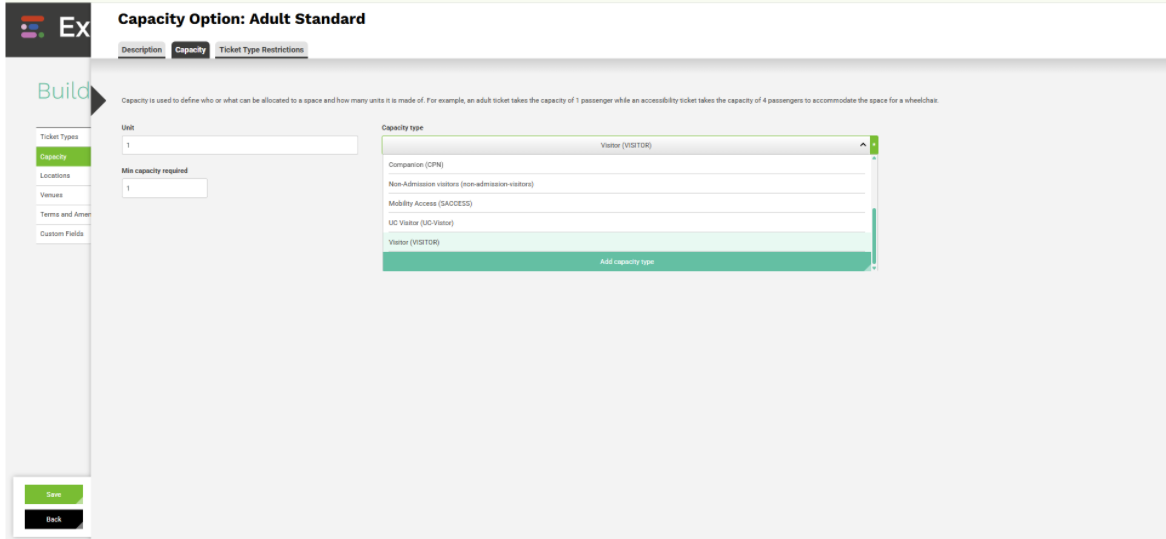This screenshot has width=1166, height=539.
Task: Click the green Save button
Action: (x=54, y=494)
